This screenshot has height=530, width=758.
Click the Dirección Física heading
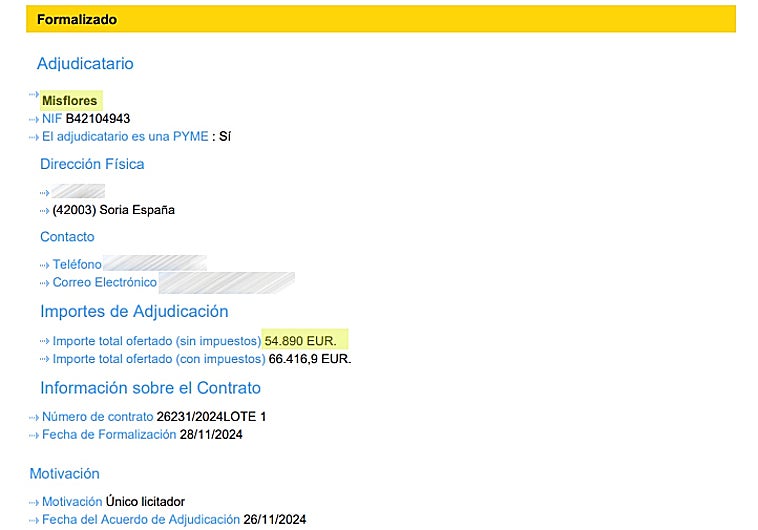[92, 164]
